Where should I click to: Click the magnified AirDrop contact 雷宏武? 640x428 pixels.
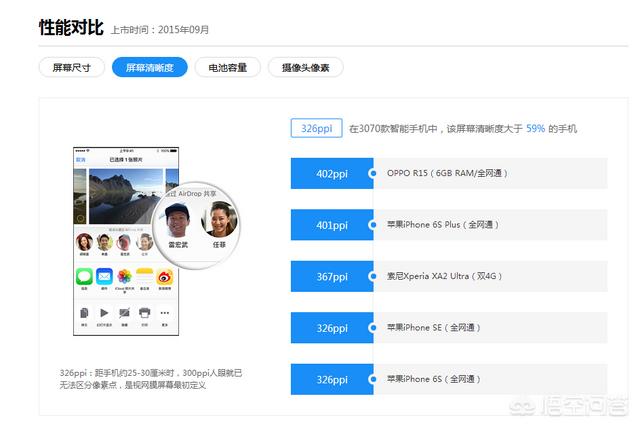[x=178, y=225]
